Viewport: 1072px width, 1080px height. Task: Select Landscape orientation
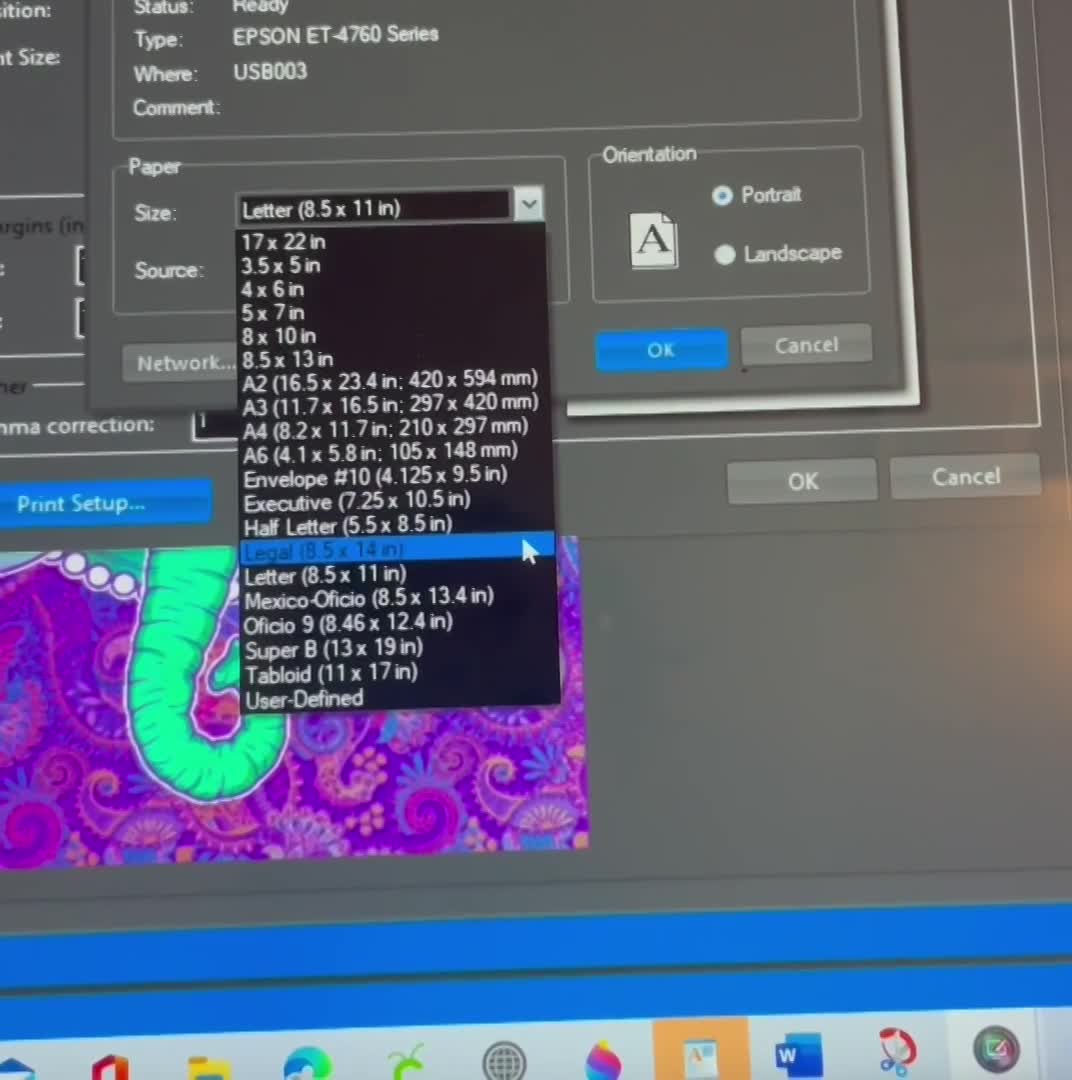(725, 255)
